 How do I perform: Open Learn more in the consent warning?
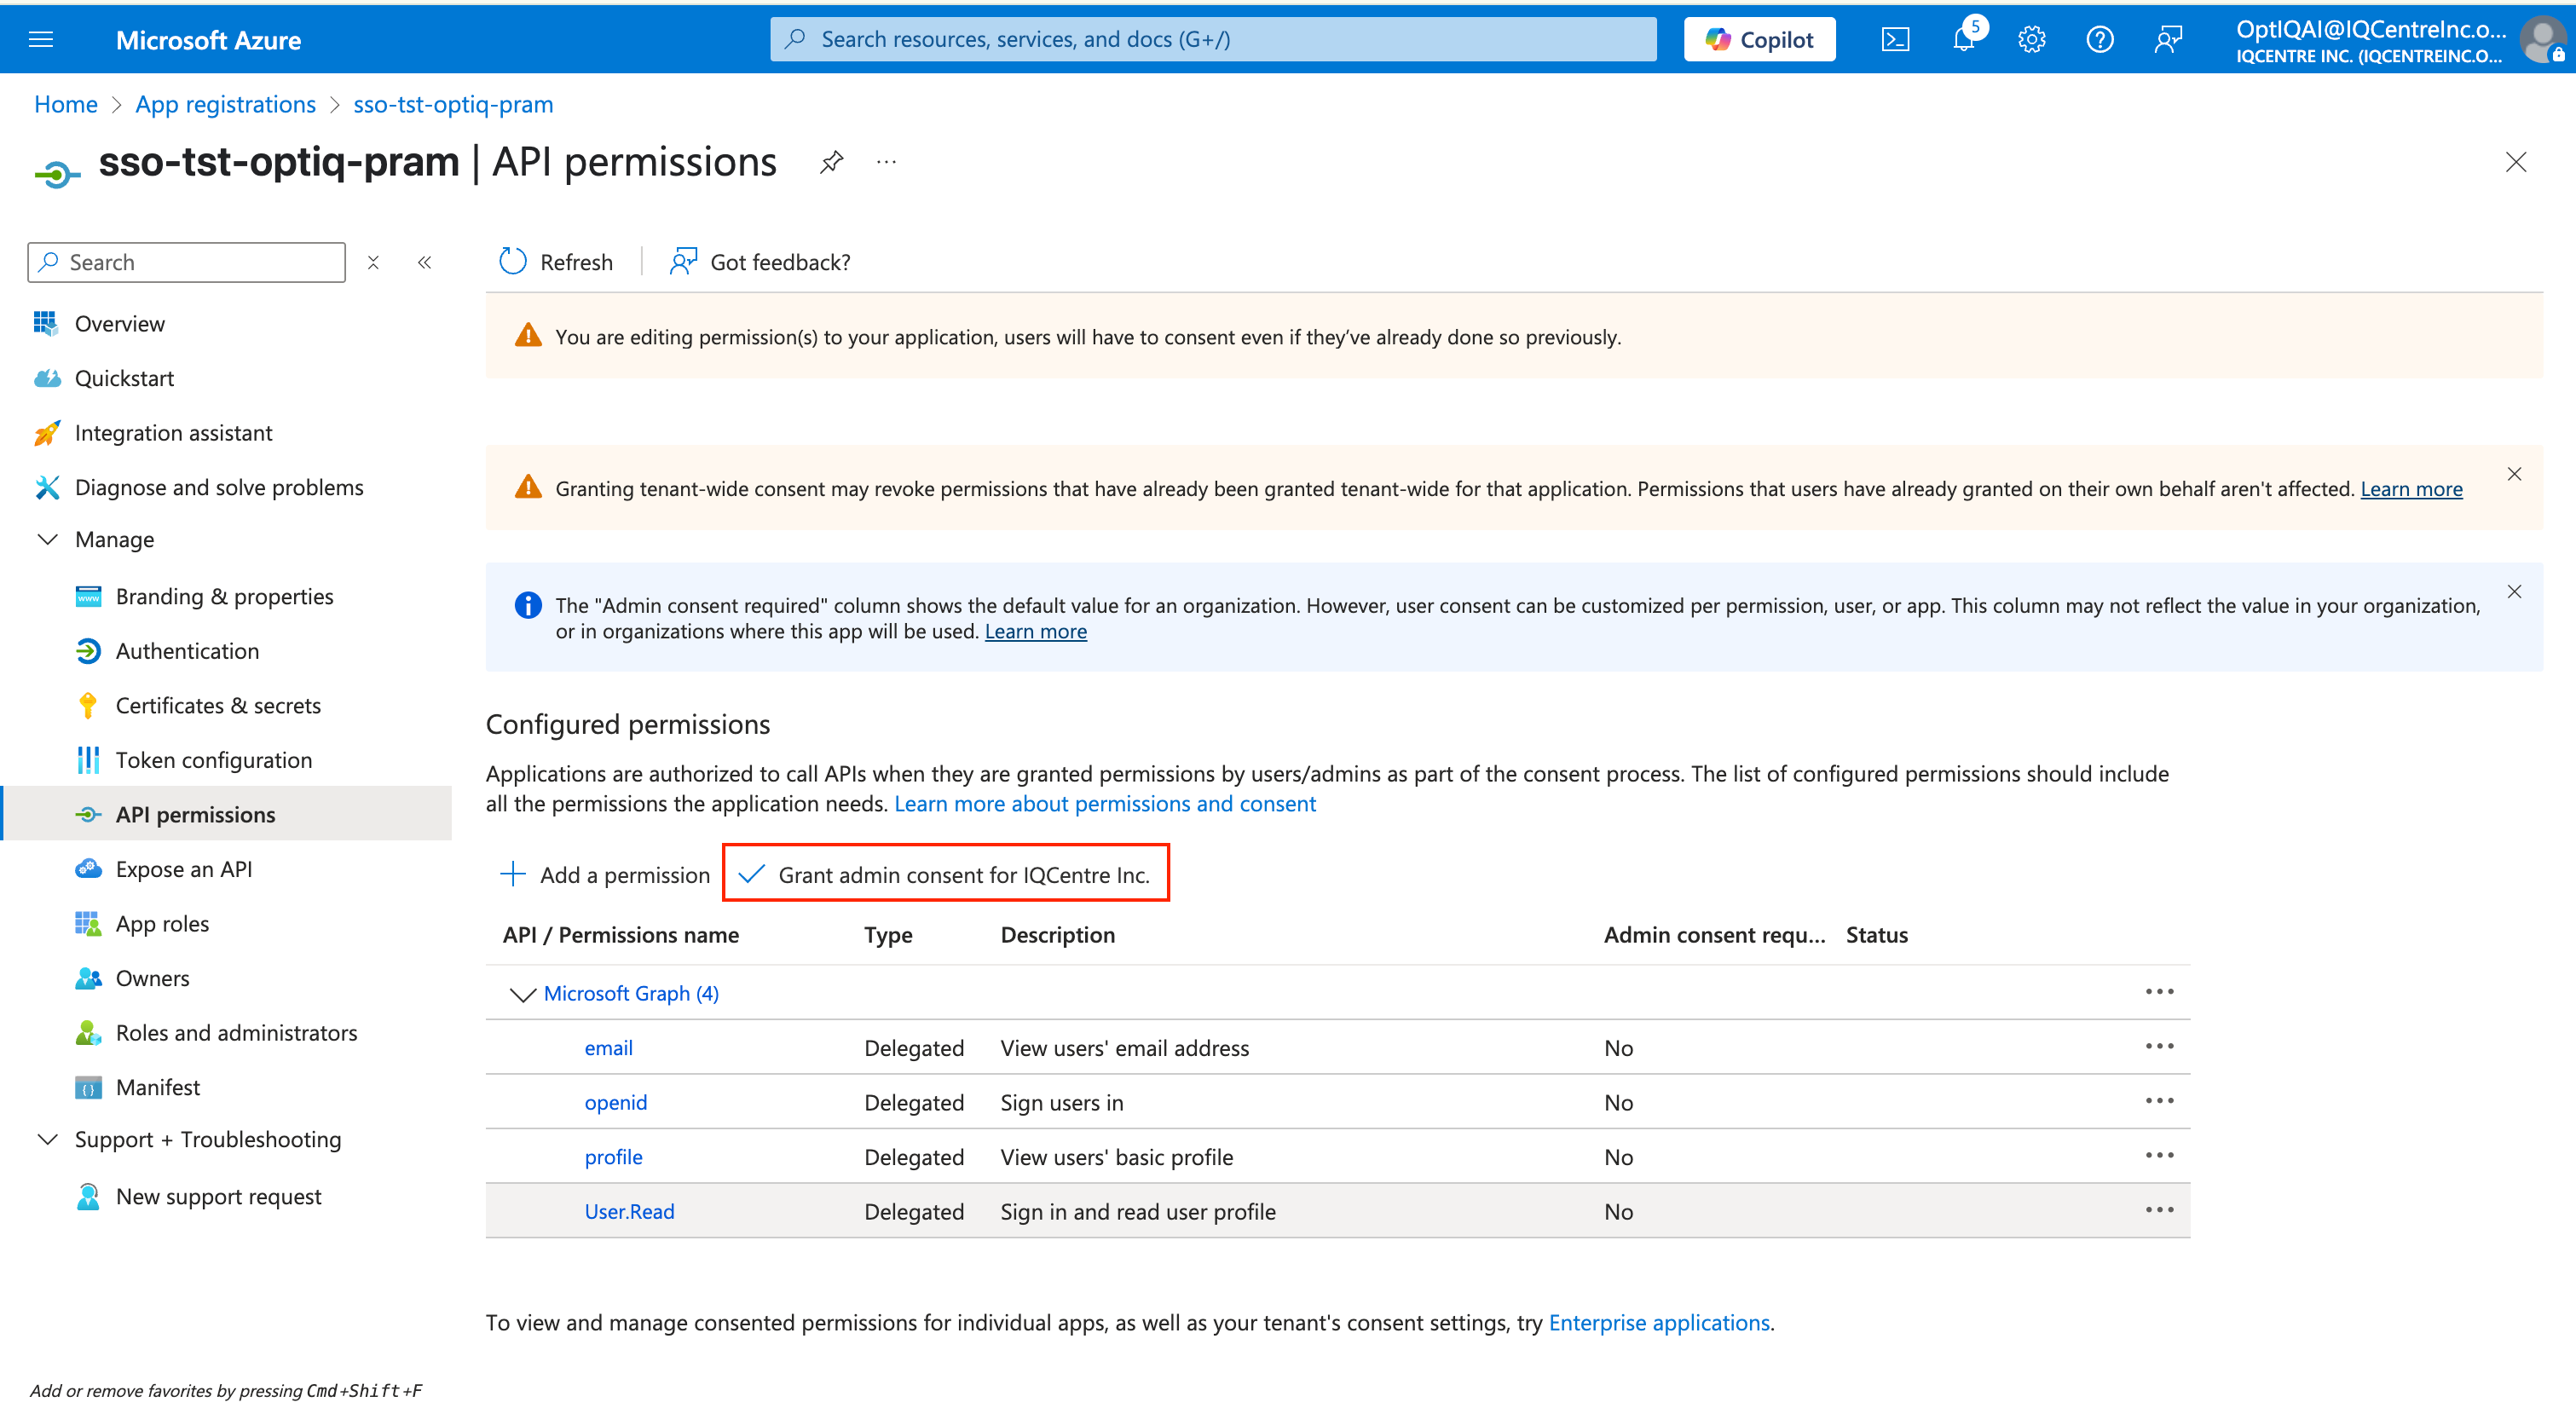coord(2411,489)
